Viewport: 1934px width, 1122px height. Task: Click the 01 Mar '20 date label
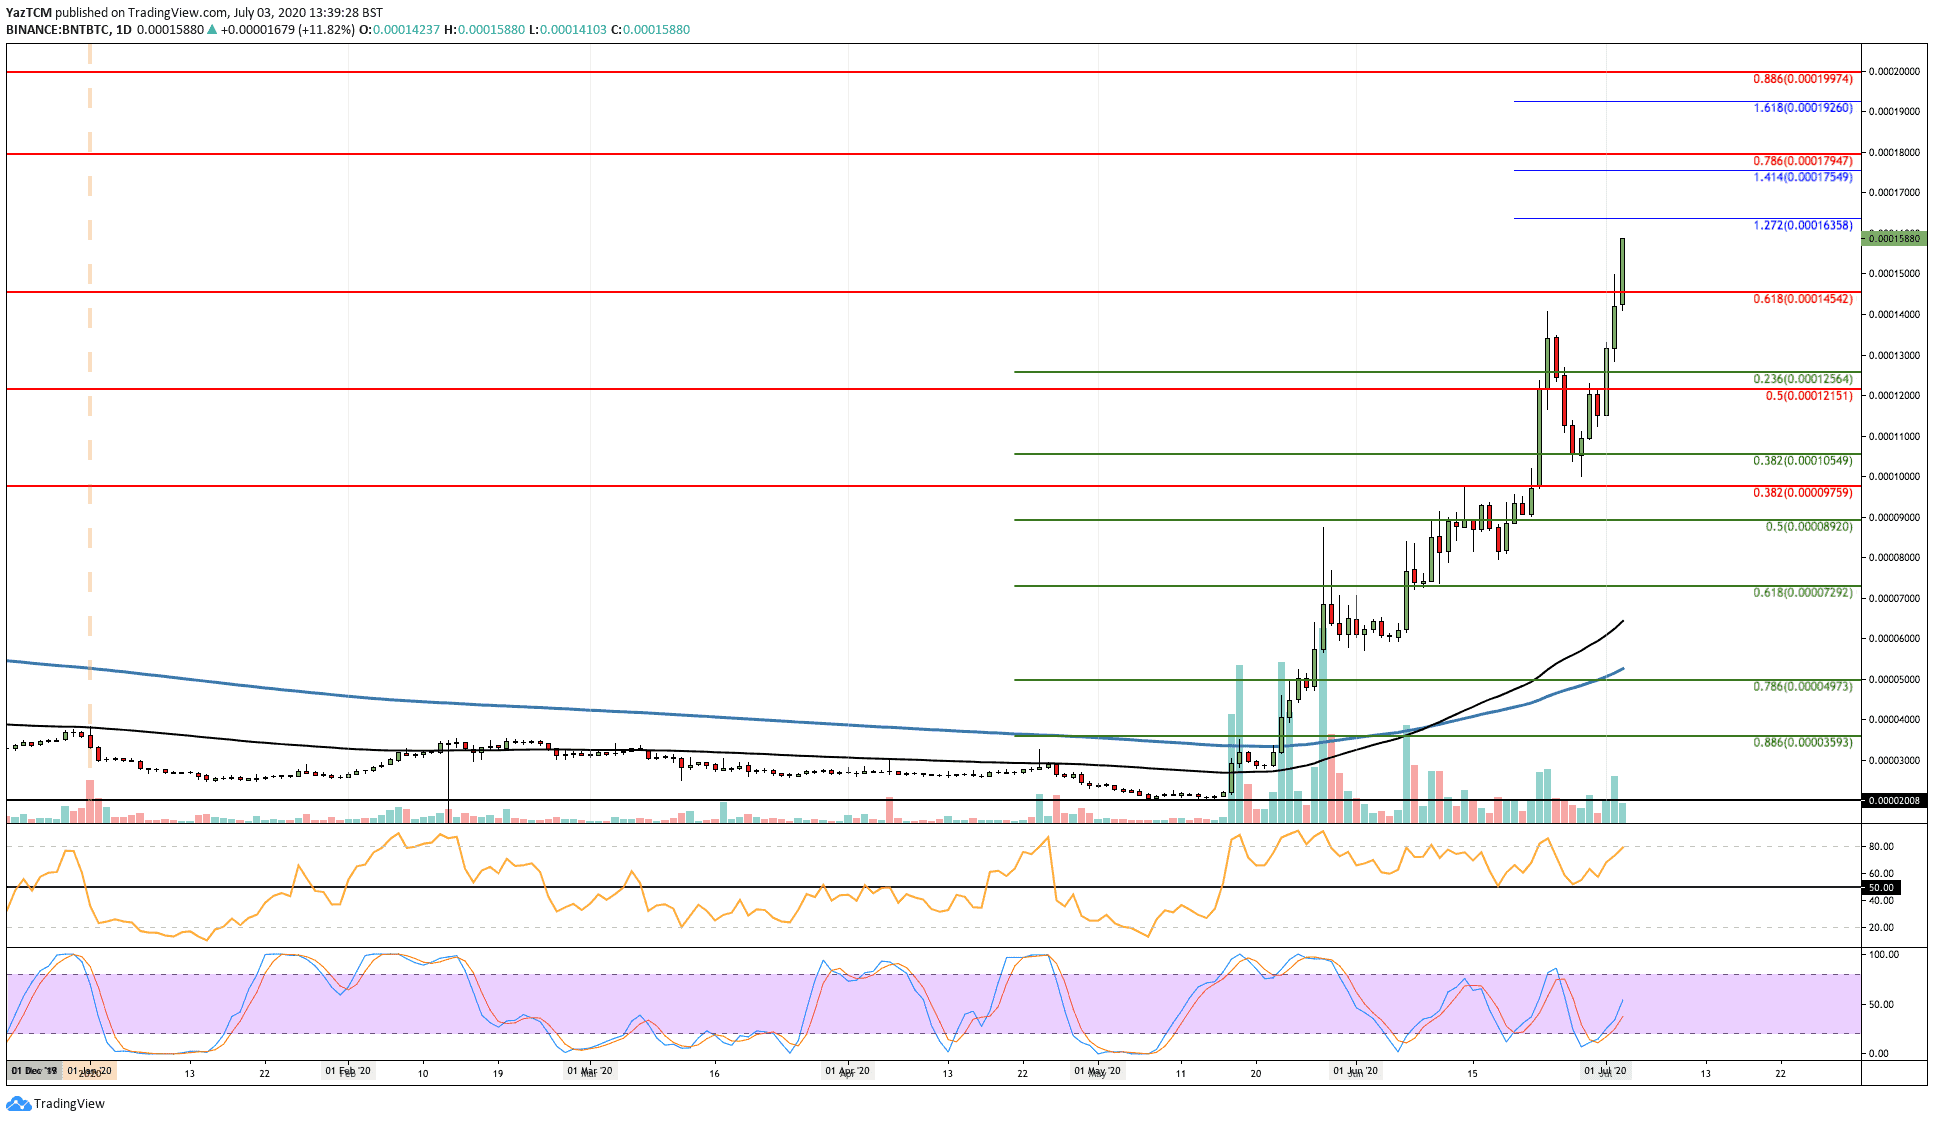point(590,1071)
